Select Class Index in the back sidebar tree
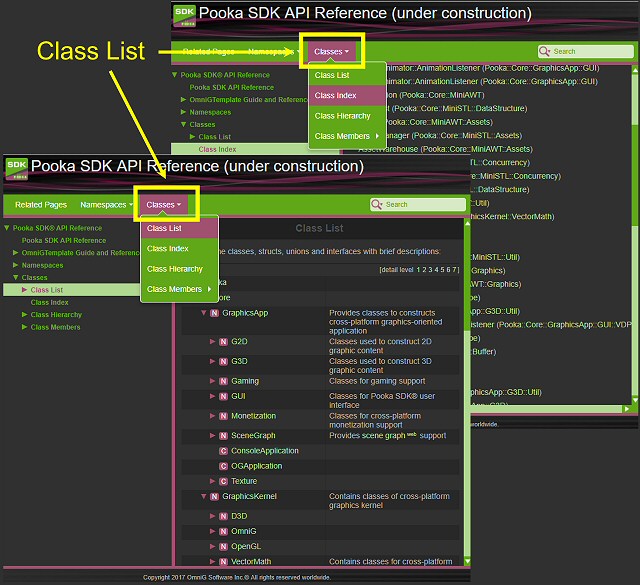Screen dimensions: 640x585 pyautogui.click(x=217, y=149)
